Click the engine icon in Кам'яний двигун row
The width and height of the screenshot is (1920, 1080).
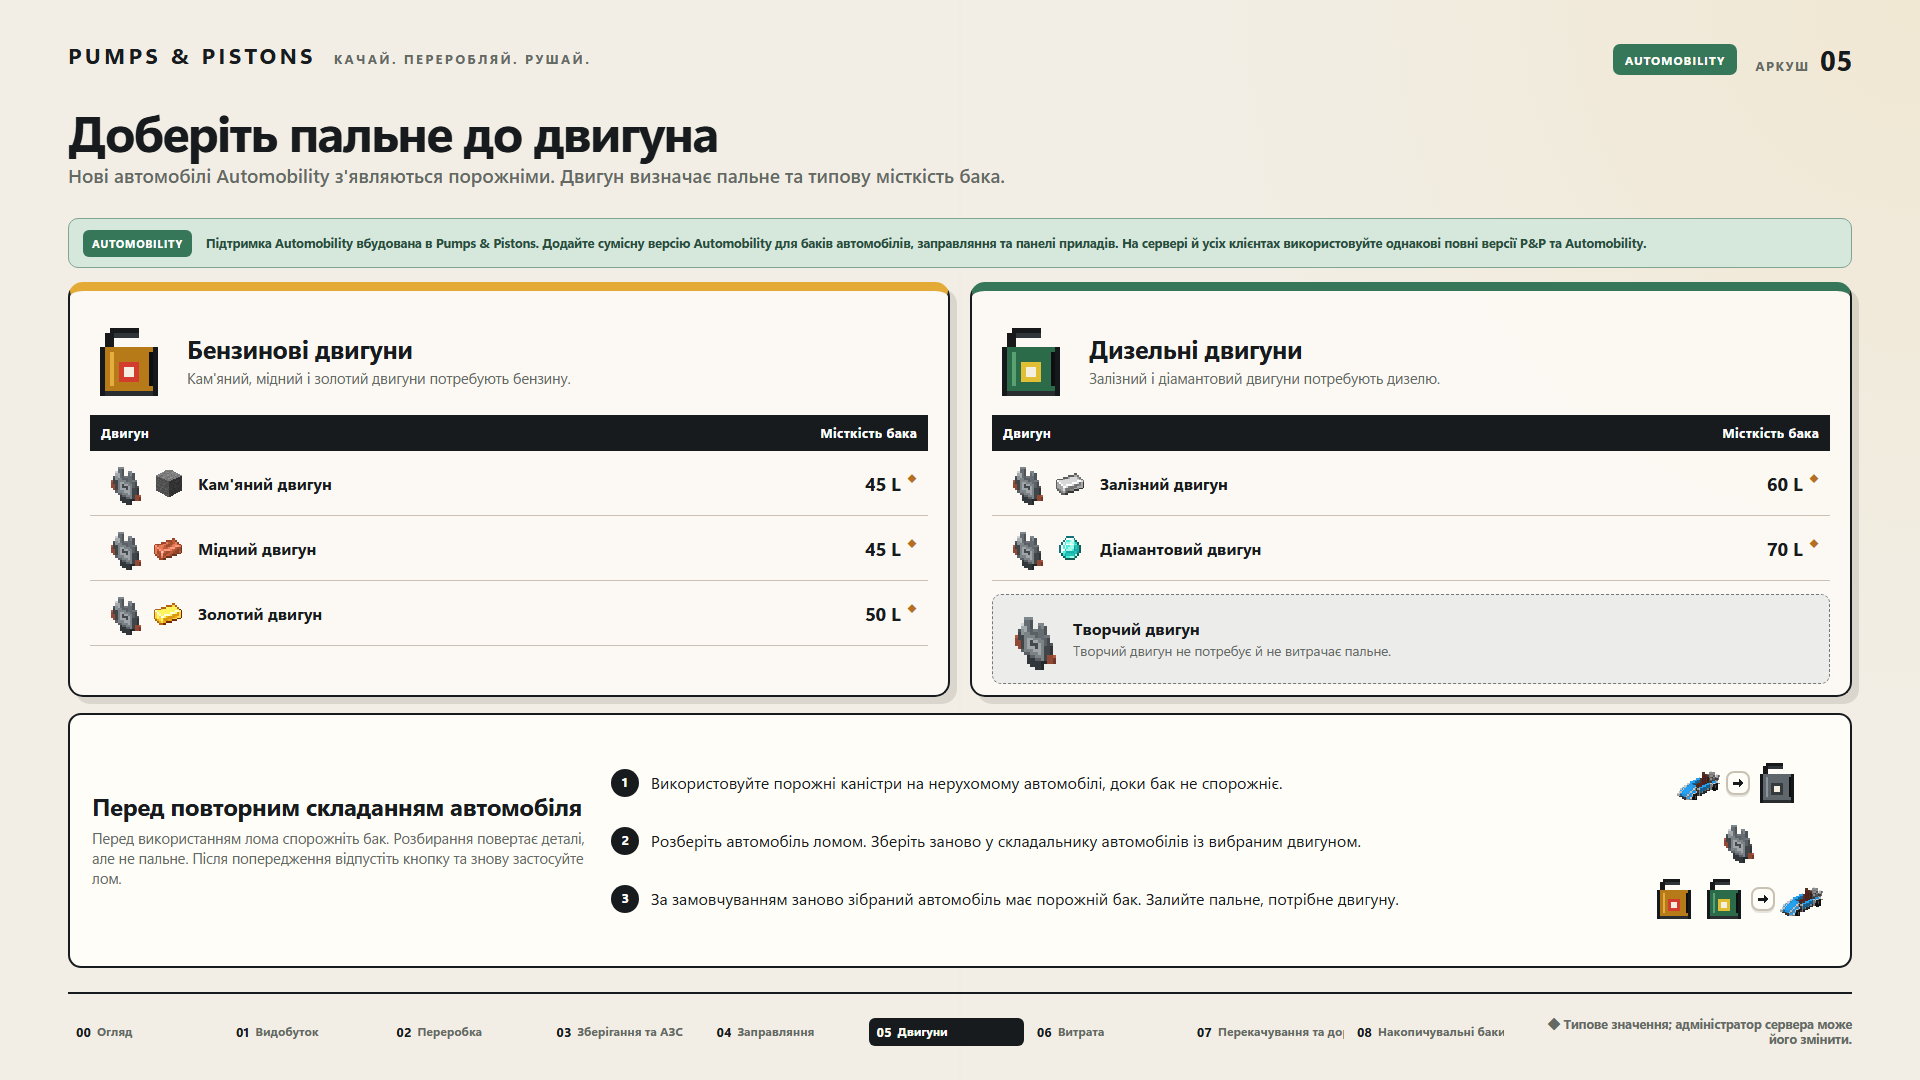(126, 485)
